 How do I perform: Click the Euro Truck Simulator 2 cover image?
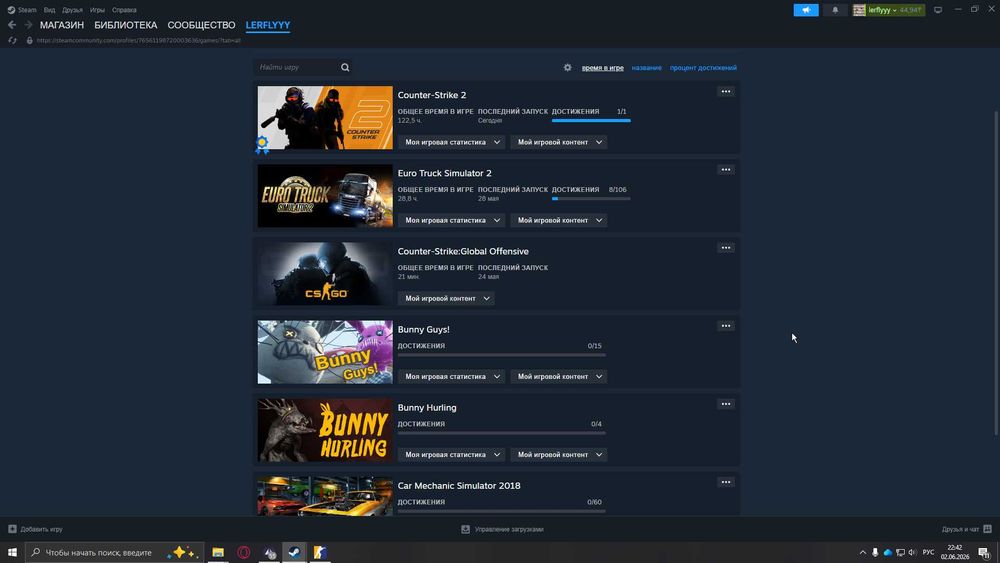(x=325, y=196)
